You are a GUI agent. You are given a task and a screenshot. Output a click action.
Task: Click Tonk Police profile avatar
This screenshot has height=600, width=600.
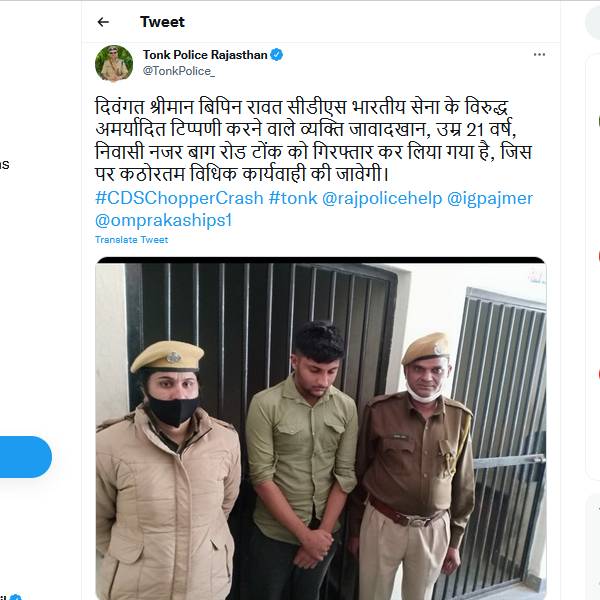114,63
